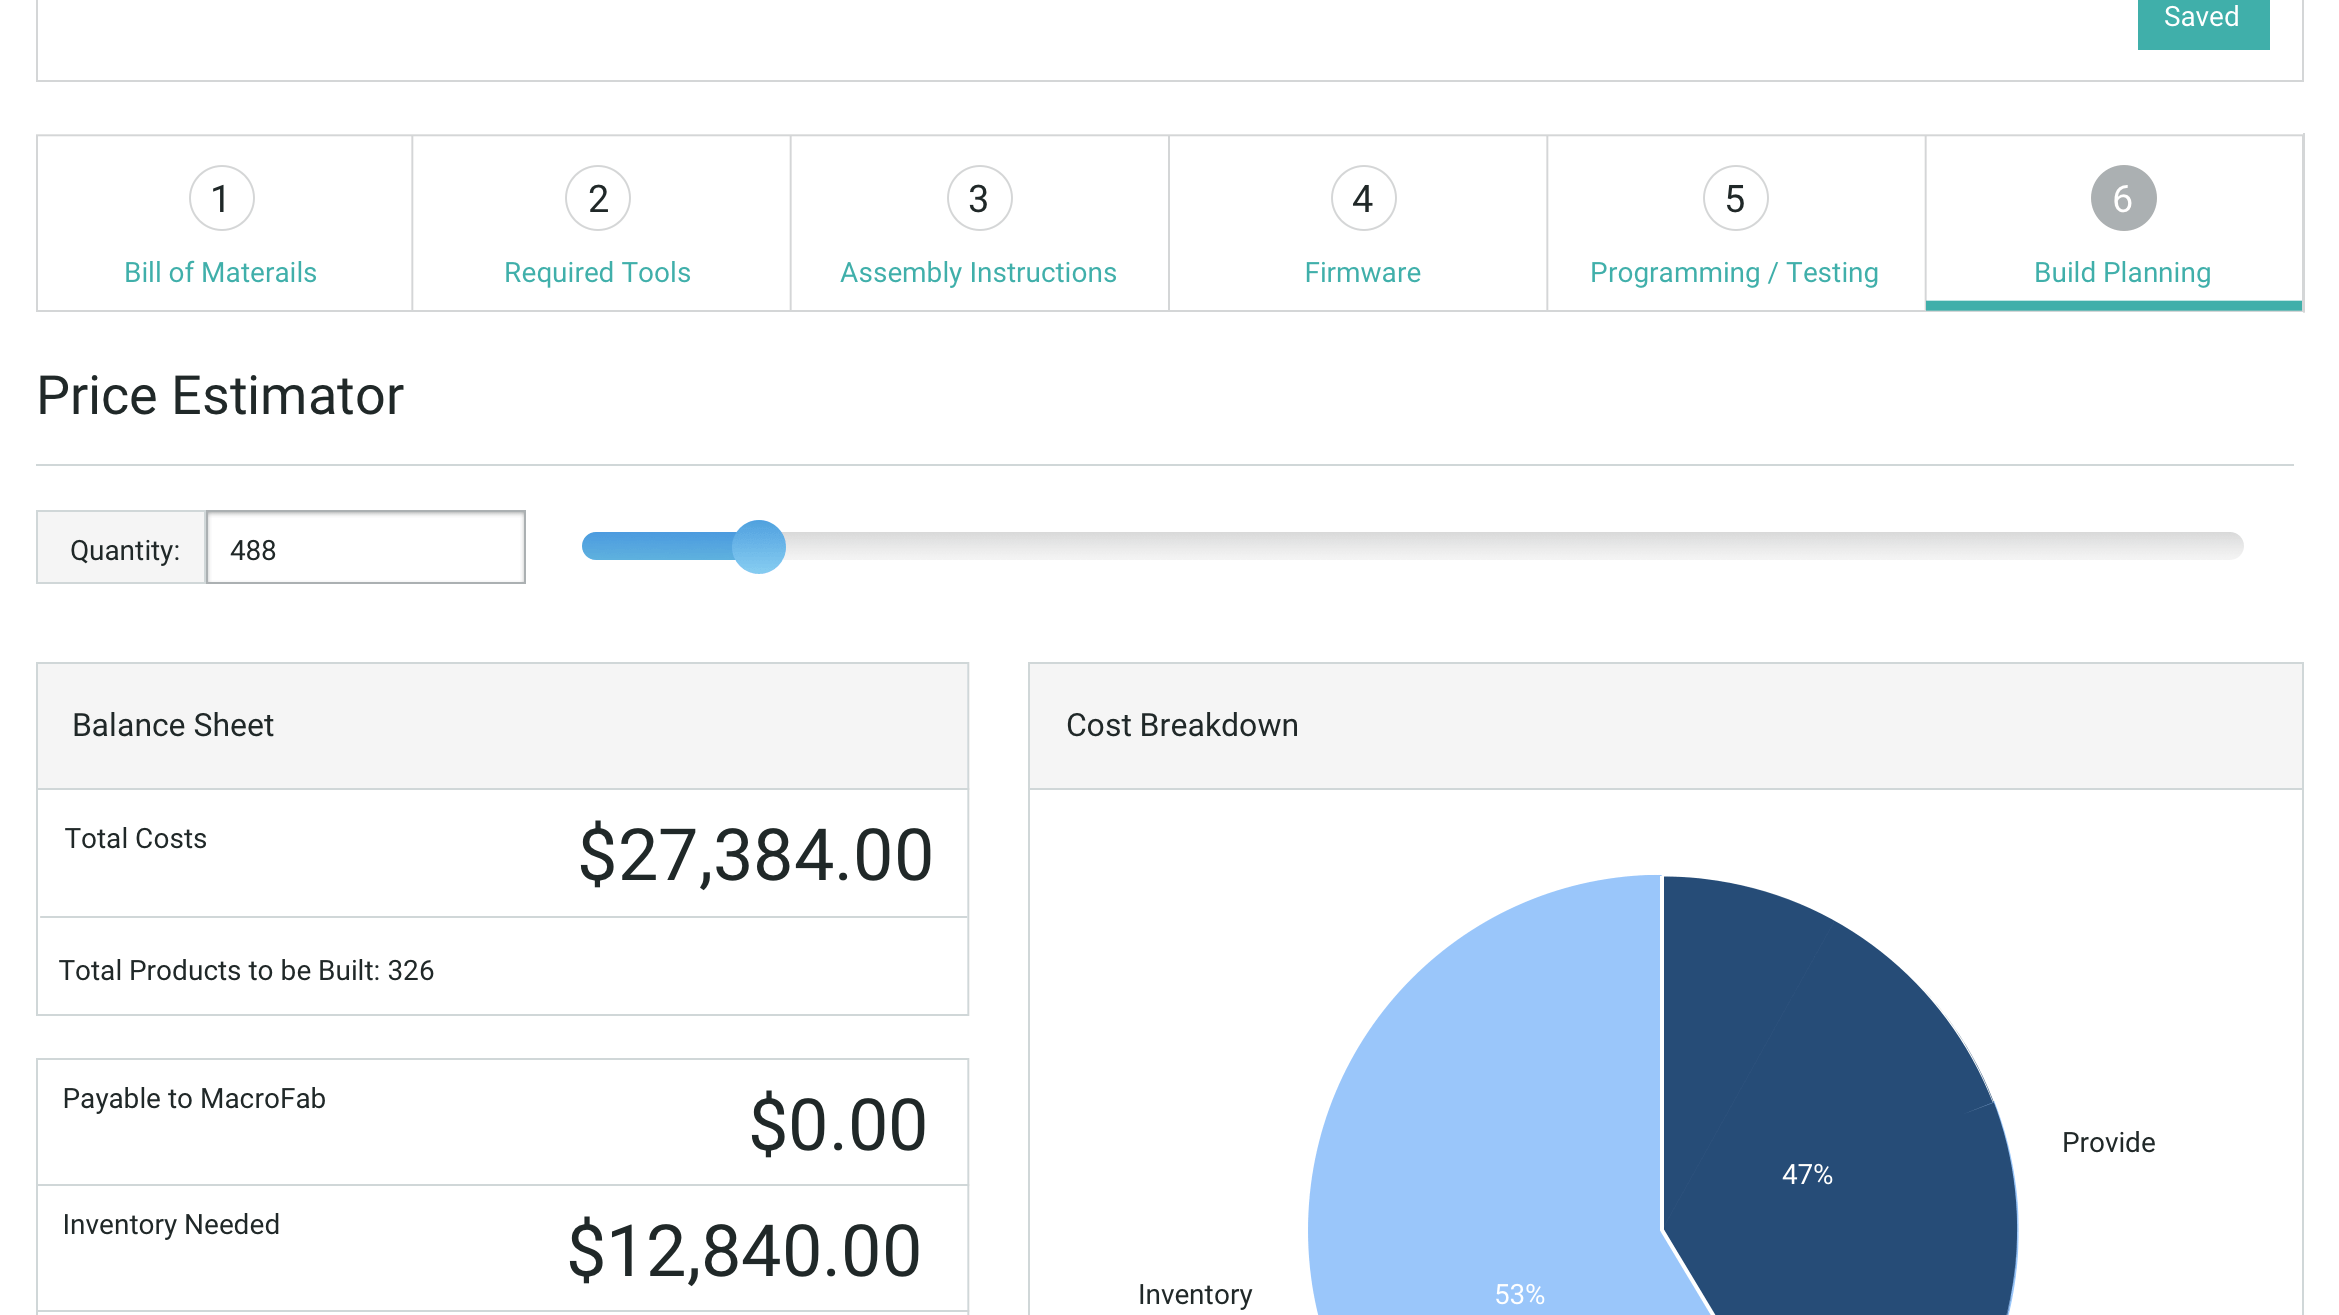The image size is (2339, 1315).
Task: Switch to the Required Tools tab
Action: pyautogui.click(x=597, y=272)
